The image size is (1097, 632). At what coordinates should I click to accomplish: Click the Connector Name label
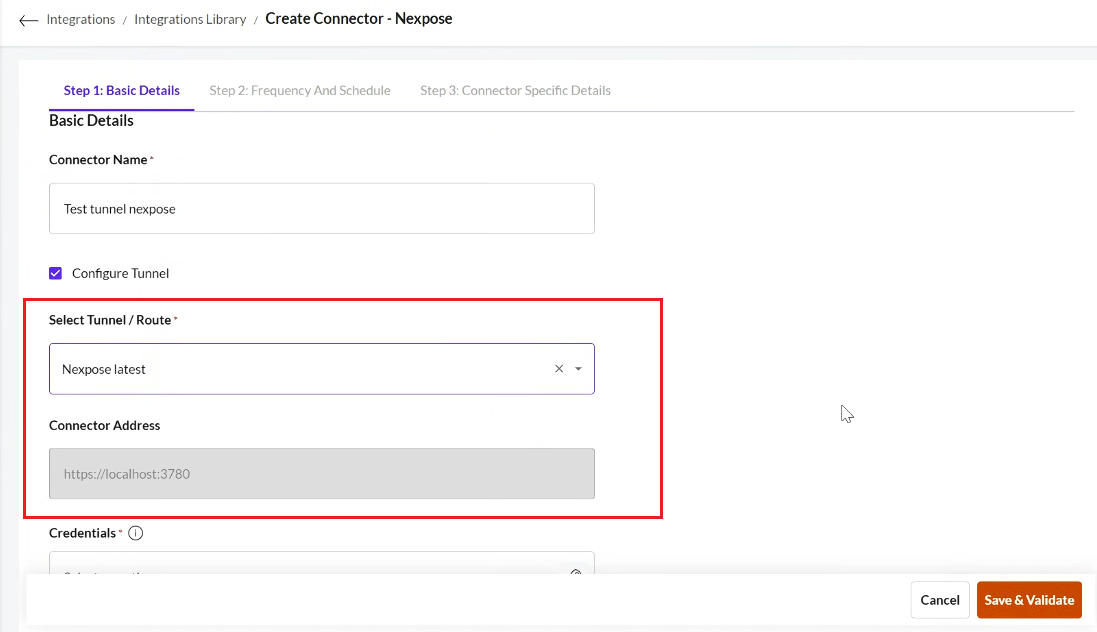[x=98, y=160]
